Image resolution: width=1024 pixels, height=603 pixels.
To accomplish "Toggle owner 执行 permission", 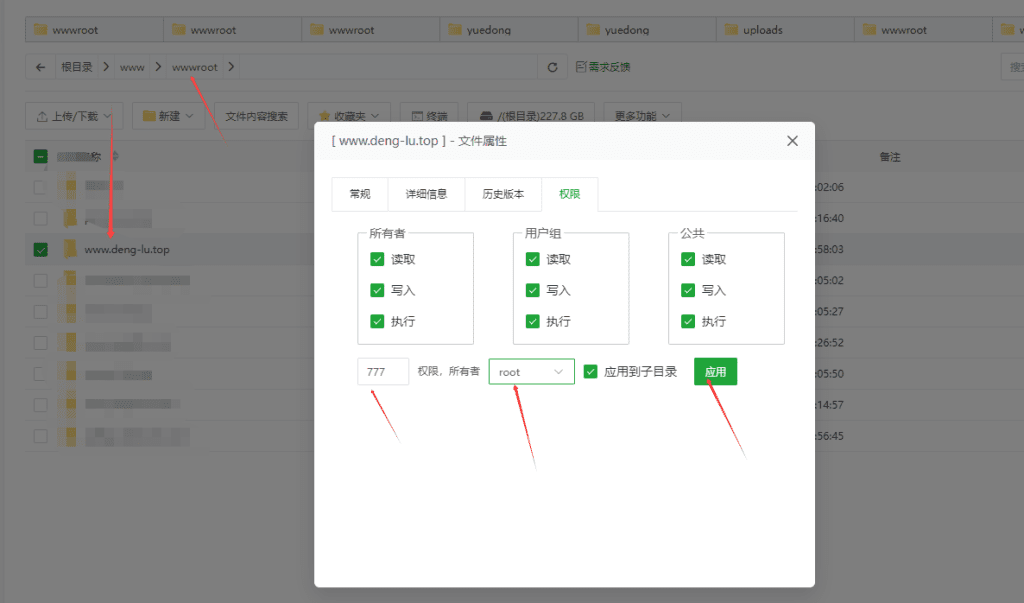I will click(x=377, y=321).
